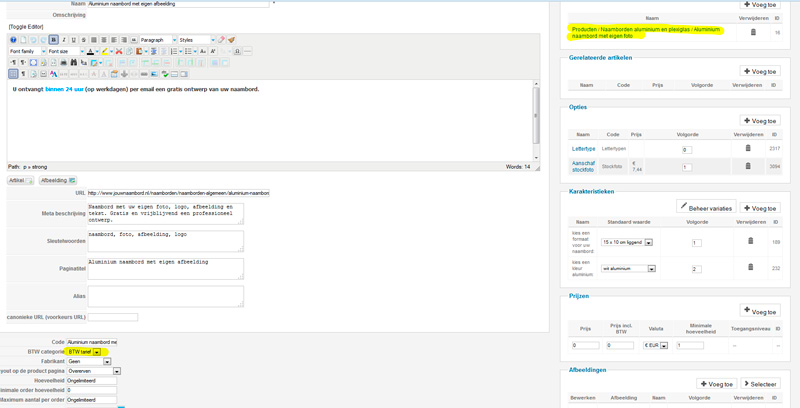This screenshot has height=408, width=800.
Task: Open the editor help icon
Action: click(x=13, y=40)
